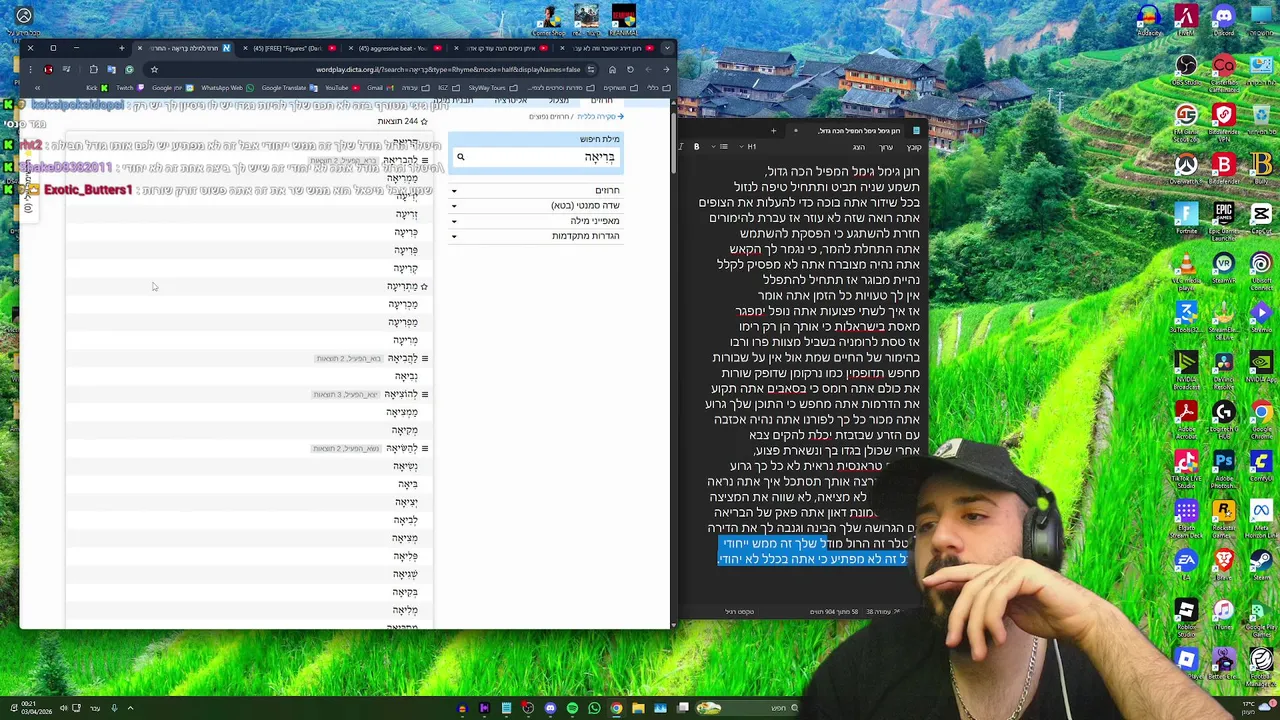Open Audacity from the desktop
The width and height of the screenshot is (1280, 720).
(1149, 18)
